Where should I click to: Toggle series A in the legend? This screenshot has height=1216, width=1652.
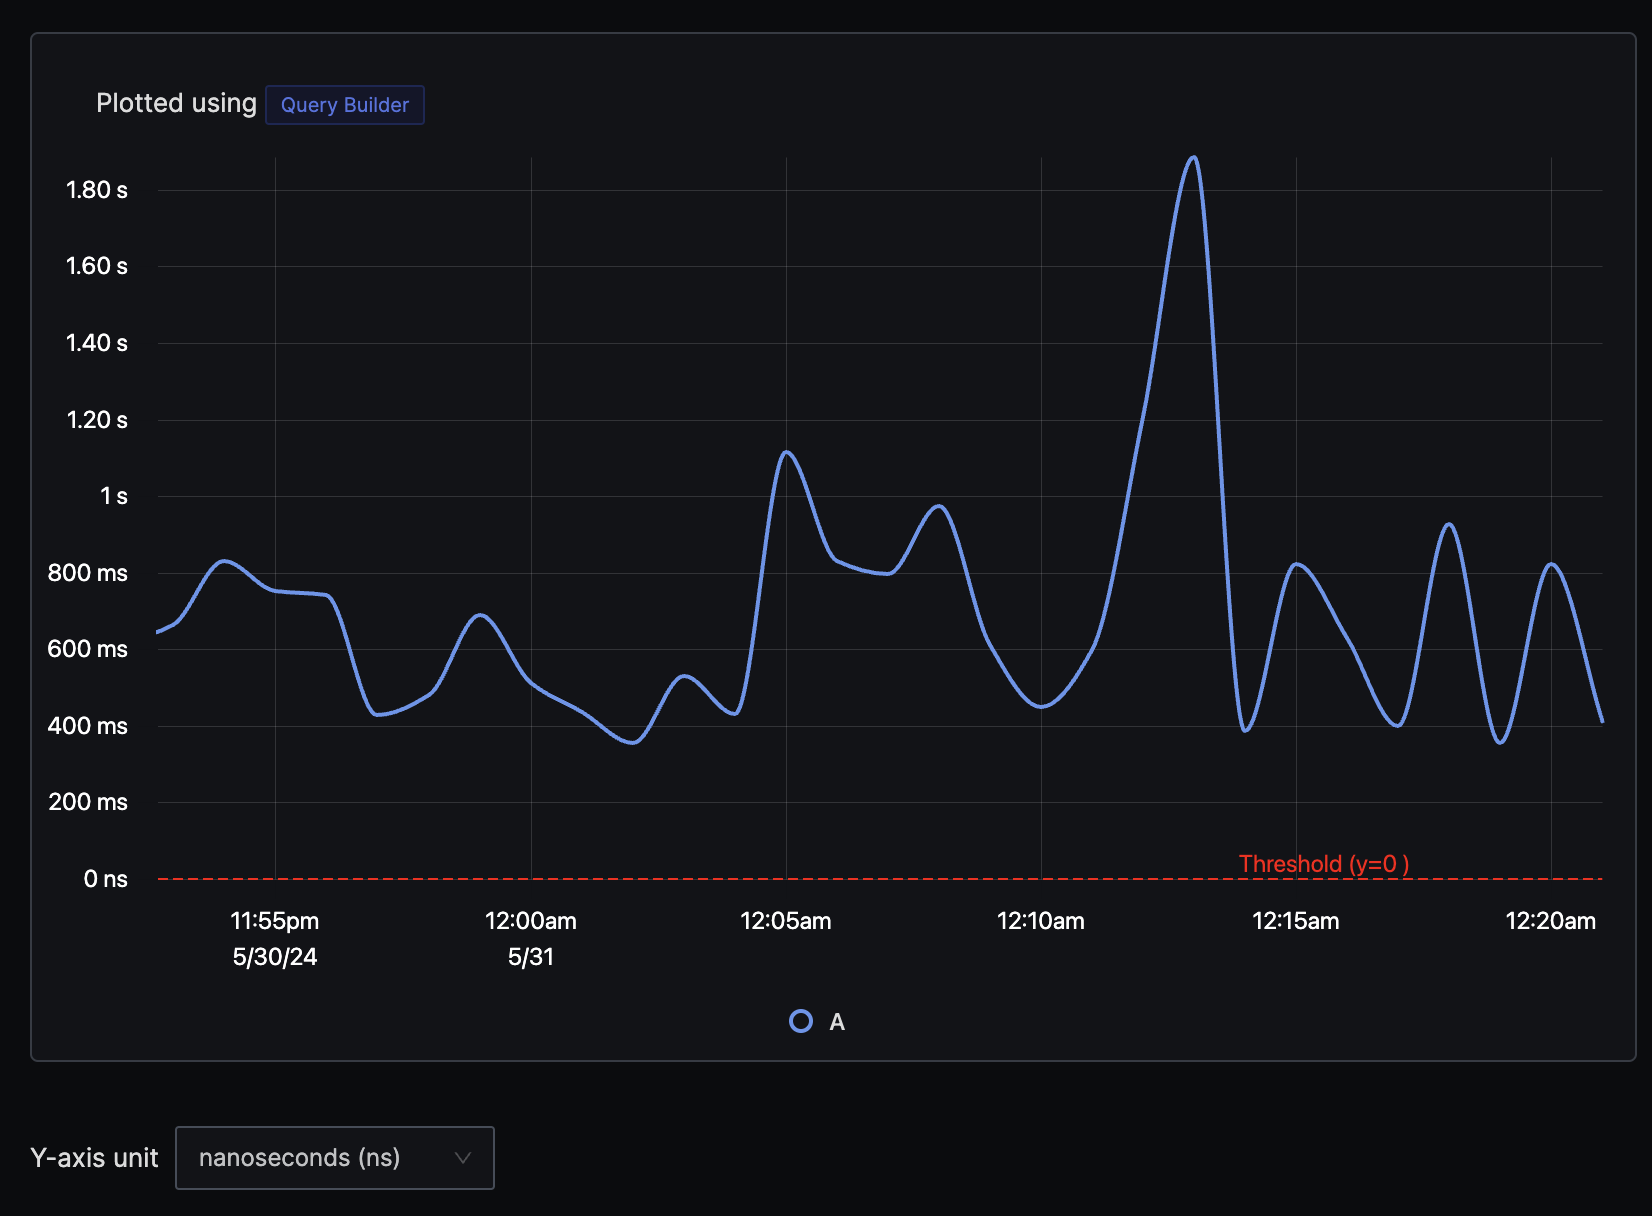818,1021
